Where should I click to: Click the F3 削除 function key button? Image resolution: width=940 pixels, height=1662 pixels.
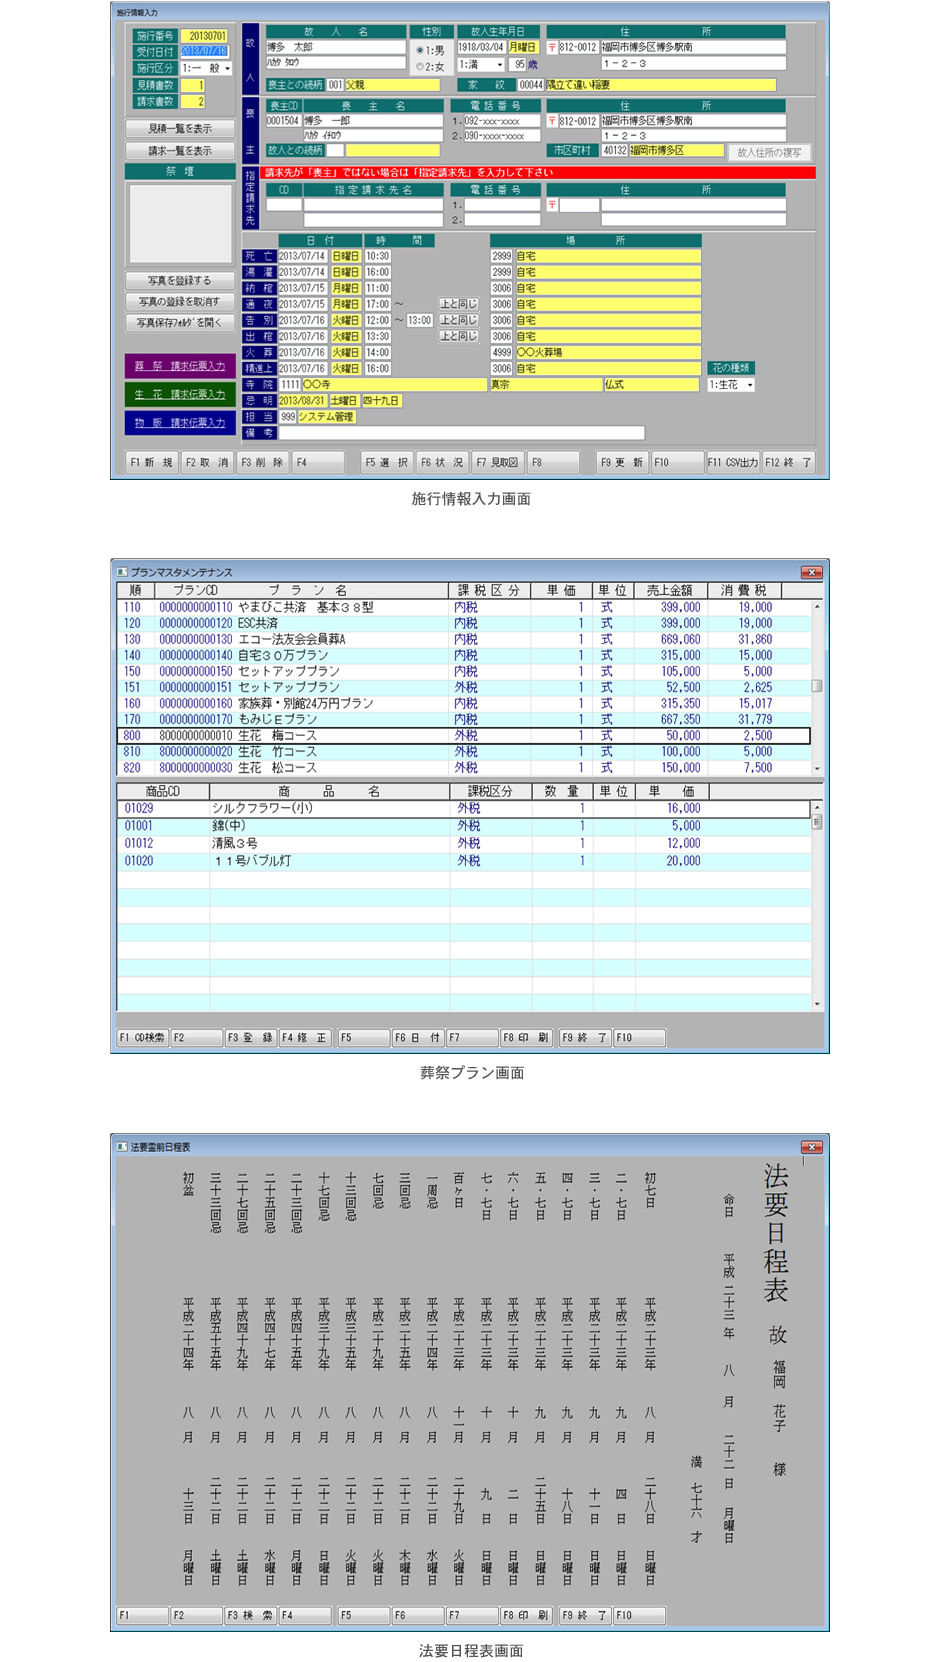[x=263, y=462]
